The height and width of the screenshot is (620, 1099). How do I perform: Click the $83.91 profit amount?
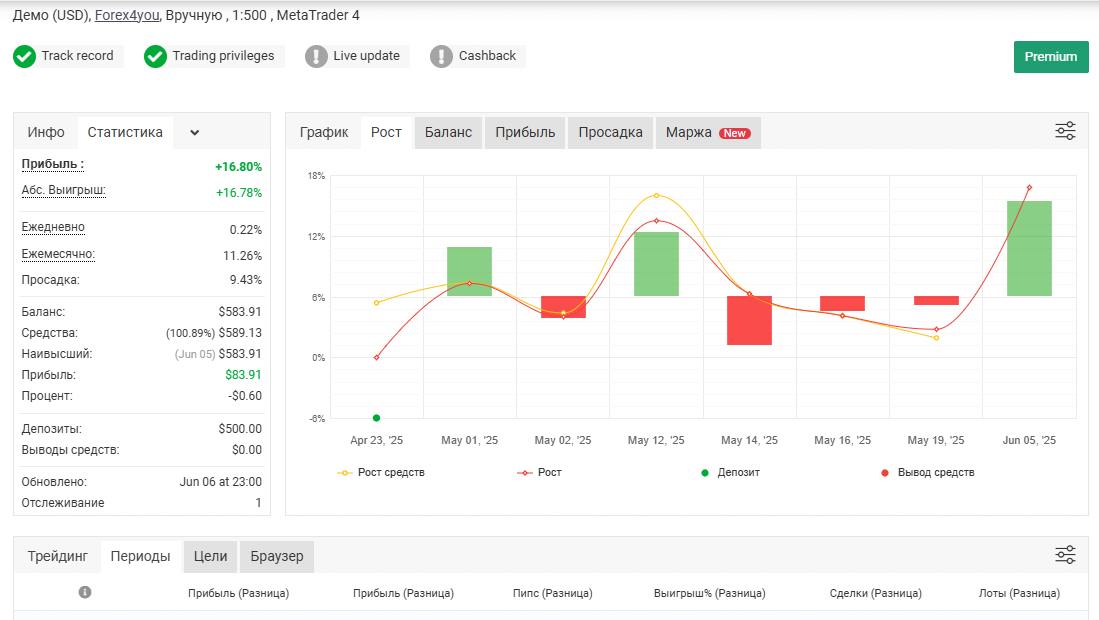coord(243,375)
